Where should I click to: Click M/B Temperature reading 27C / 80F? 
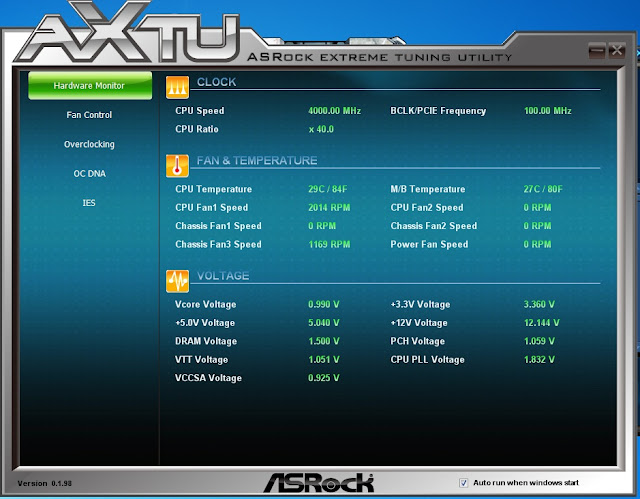click(543, 189)
